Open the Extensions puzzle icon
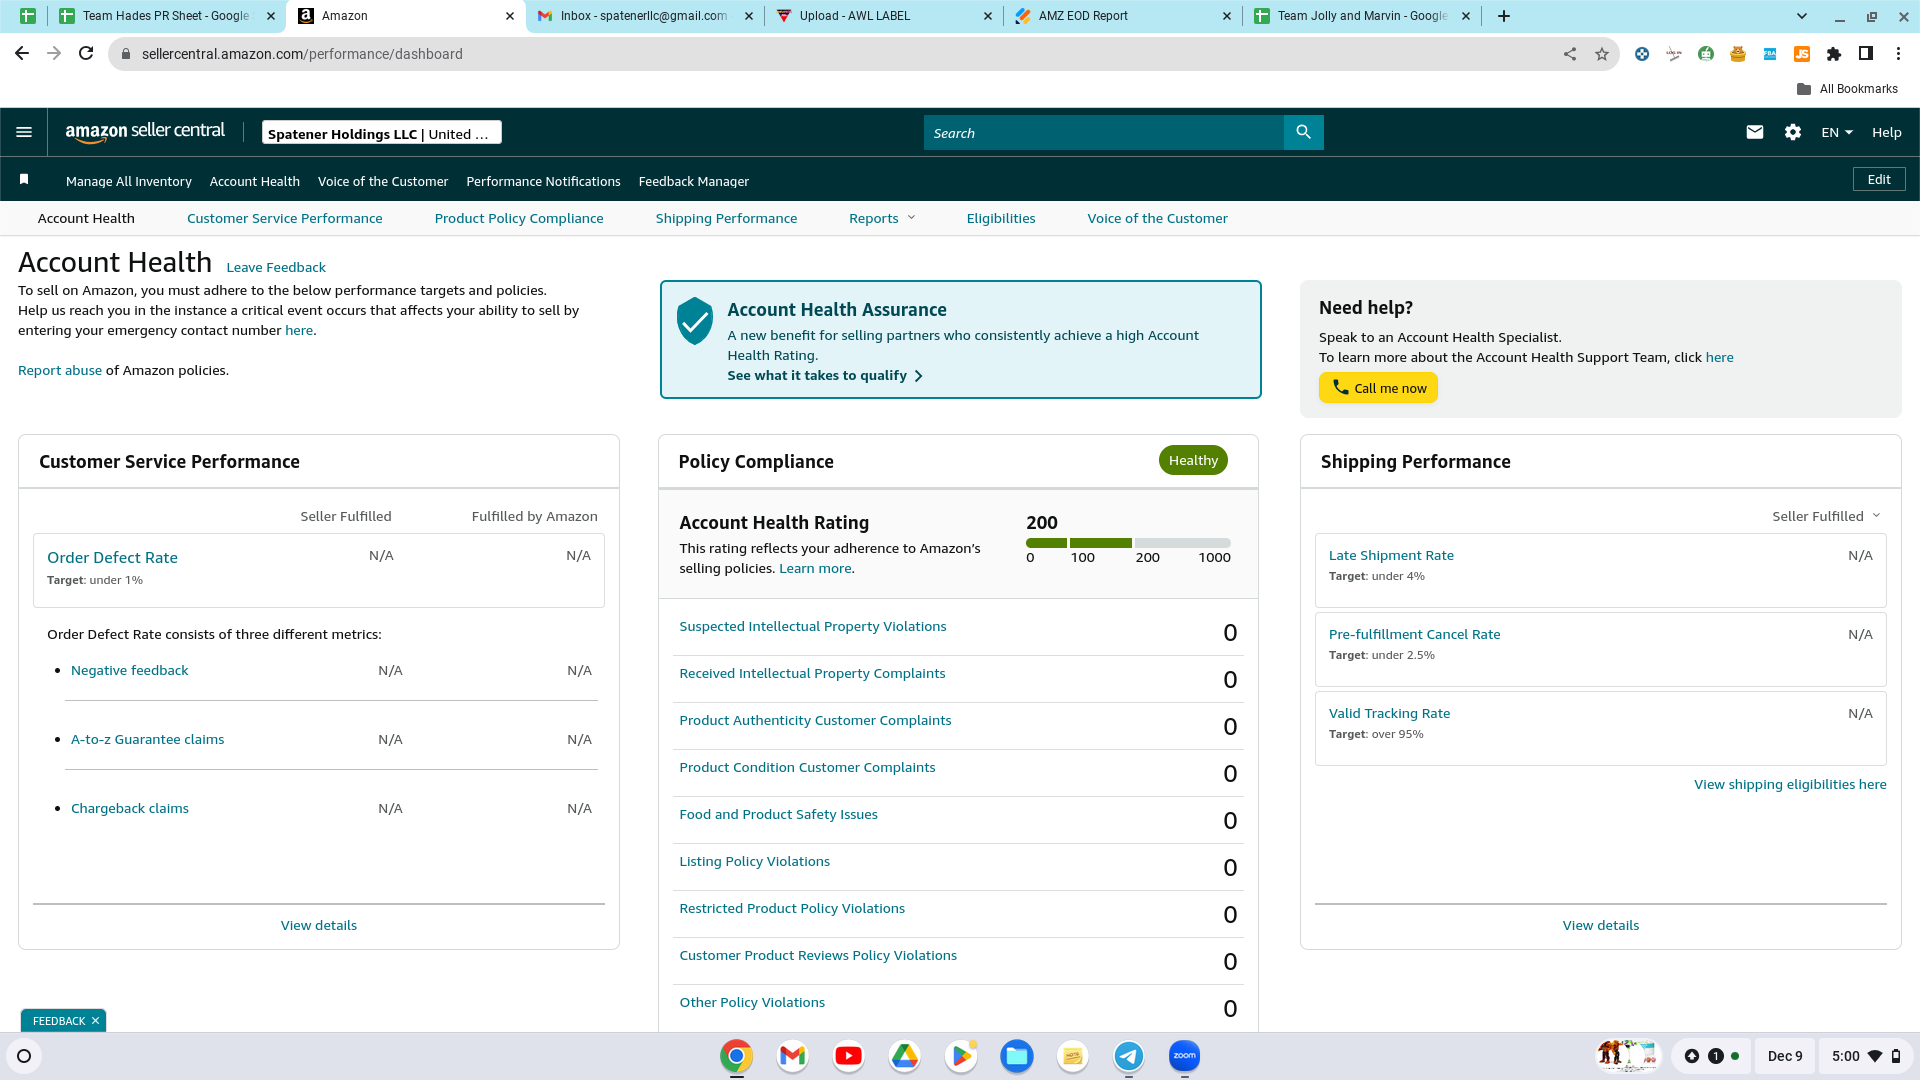Image resolution: width=1920 pixels, height=1080 pixels. [1833, 54]
